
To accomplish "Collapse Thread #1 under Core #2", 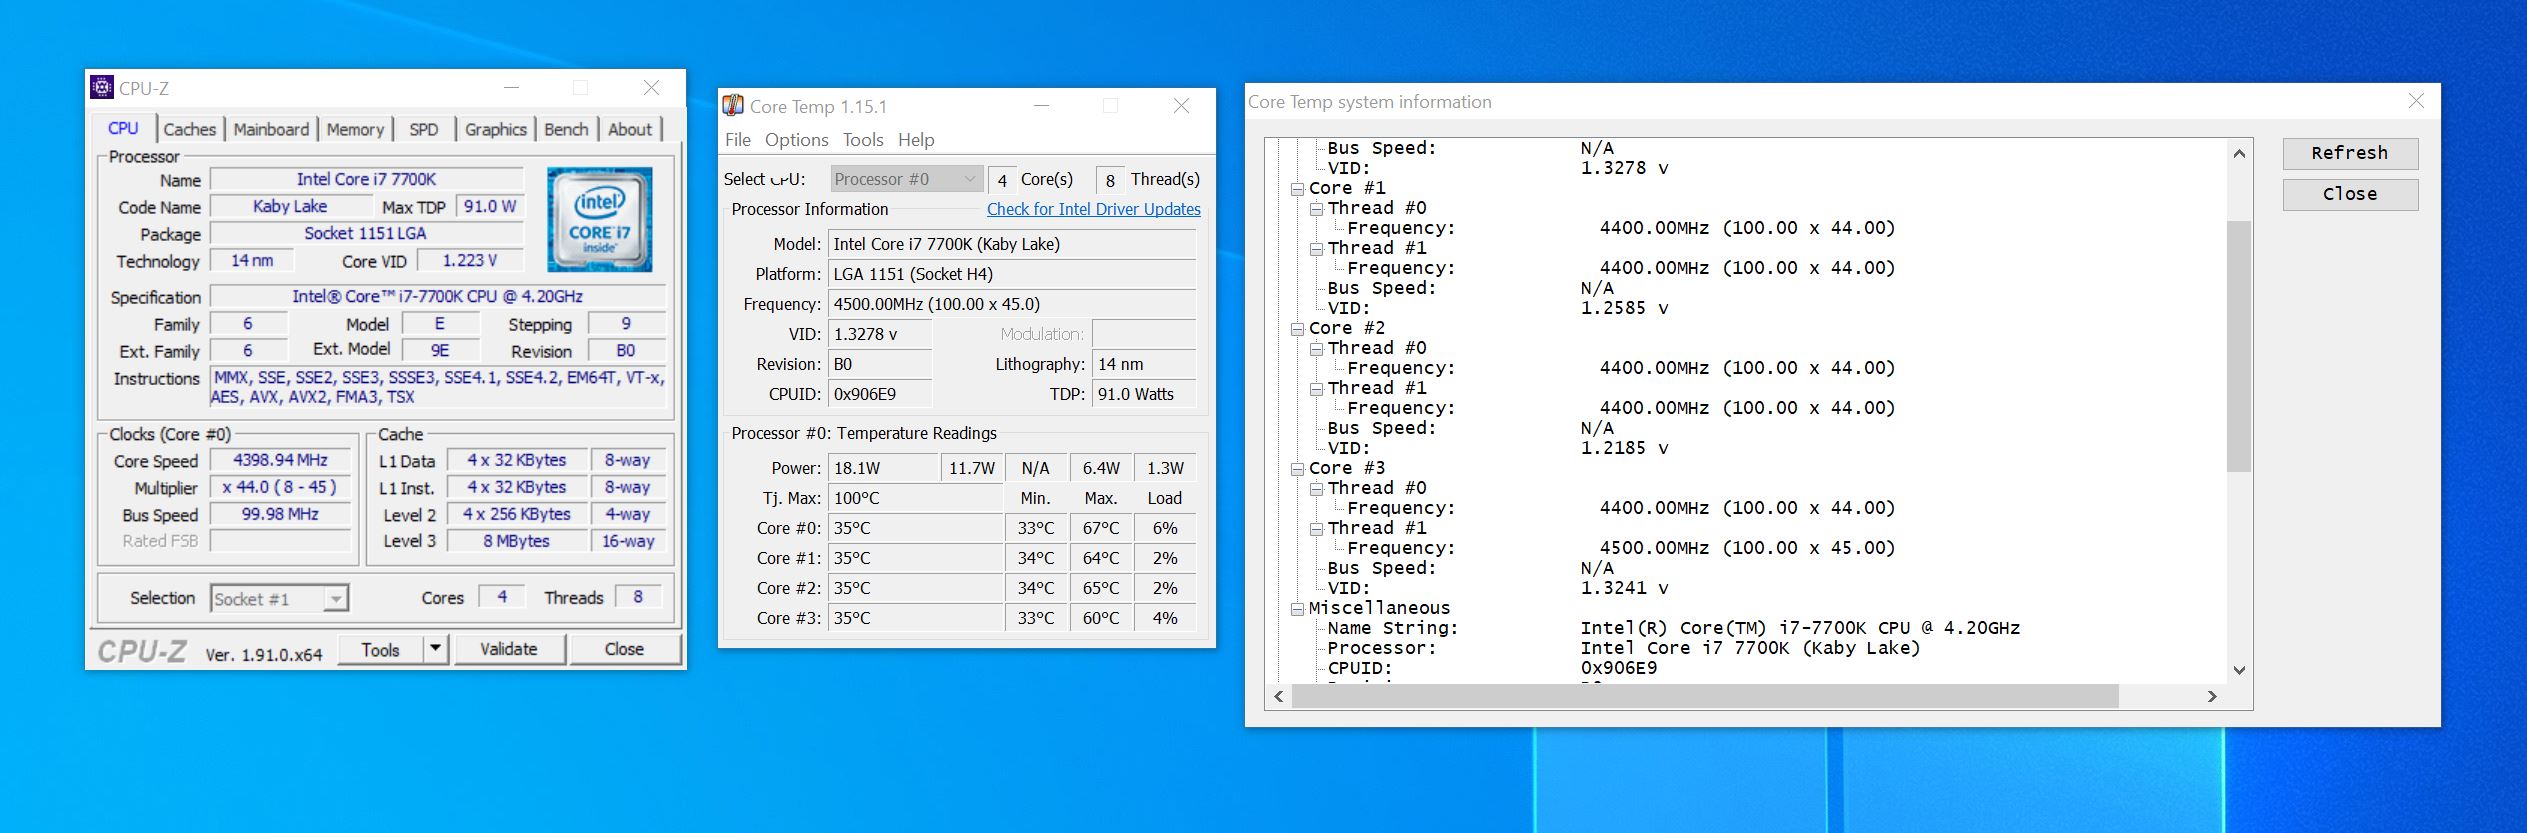I will click(1317, 388).
